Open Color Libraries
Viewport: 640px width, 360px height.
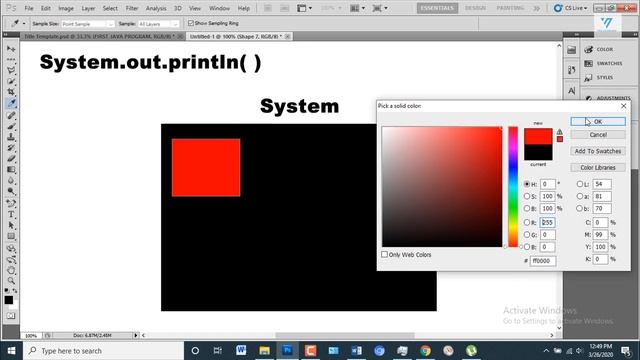[x=598, y=167]
